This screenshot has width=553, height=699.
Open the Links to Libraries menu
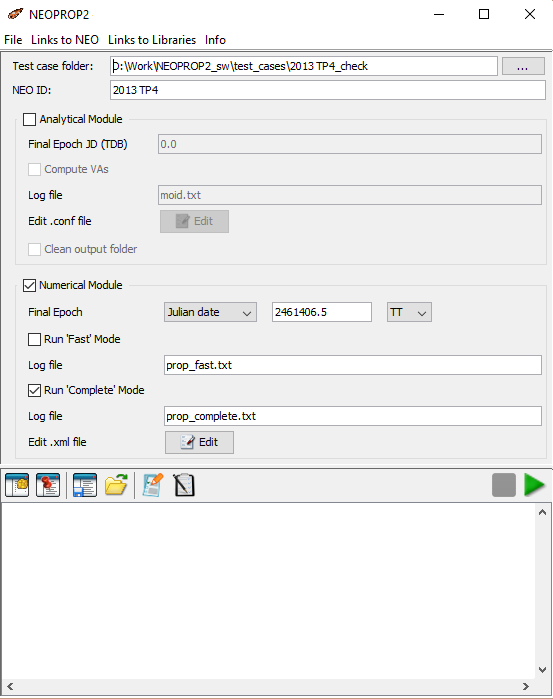point(152,40)
